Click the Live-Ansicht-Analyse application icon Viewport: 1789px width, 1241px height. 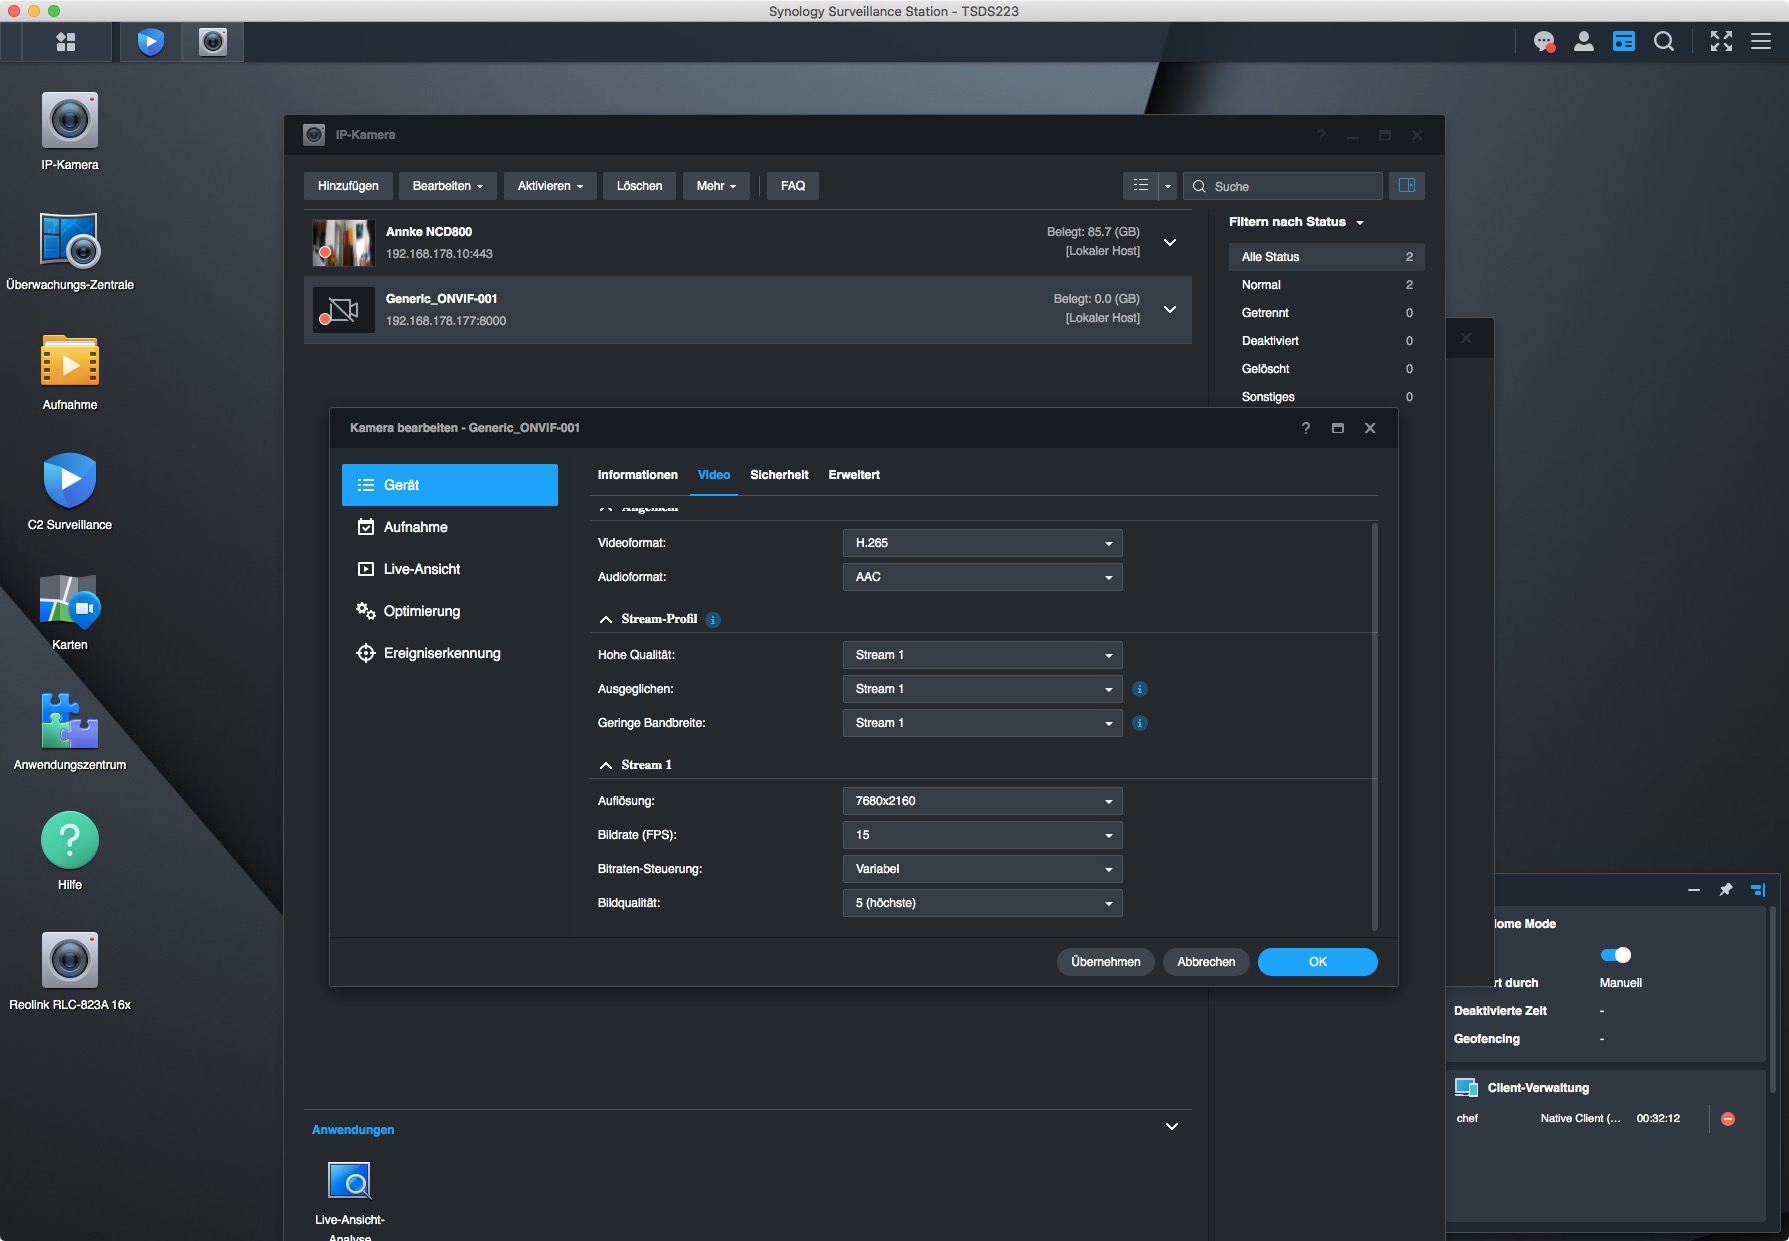350,1181
